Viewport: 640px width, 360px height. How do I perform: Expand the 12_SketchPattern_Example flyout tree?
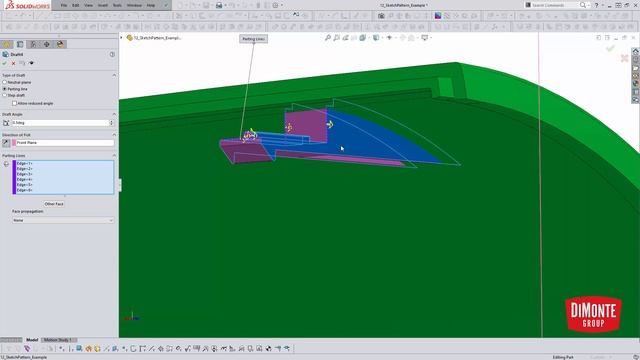(121, 38)
